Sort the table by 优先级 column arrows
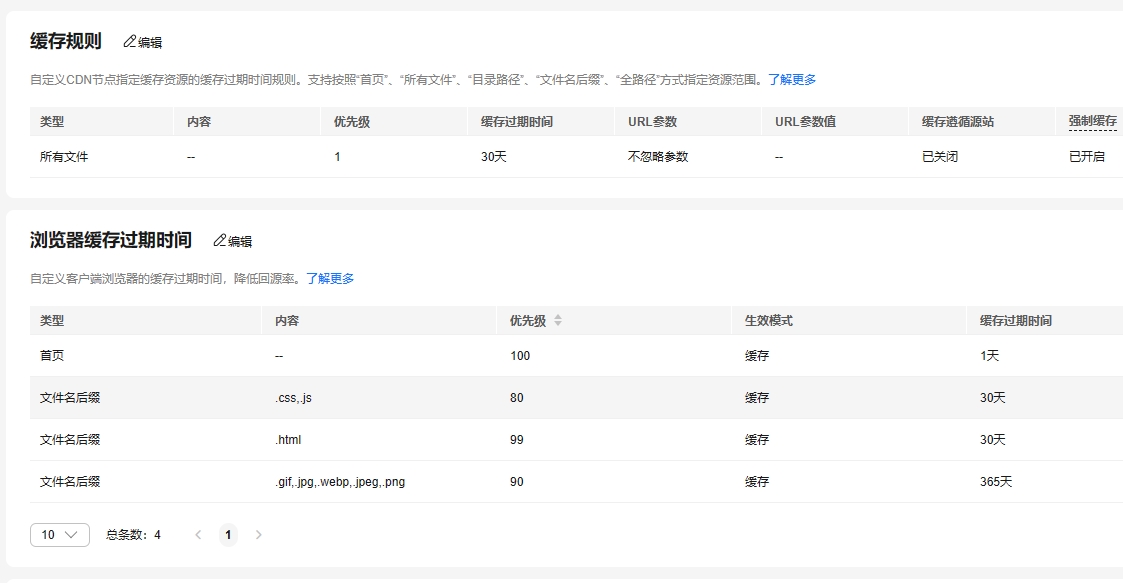1123x583 pixels. point(558,321)
